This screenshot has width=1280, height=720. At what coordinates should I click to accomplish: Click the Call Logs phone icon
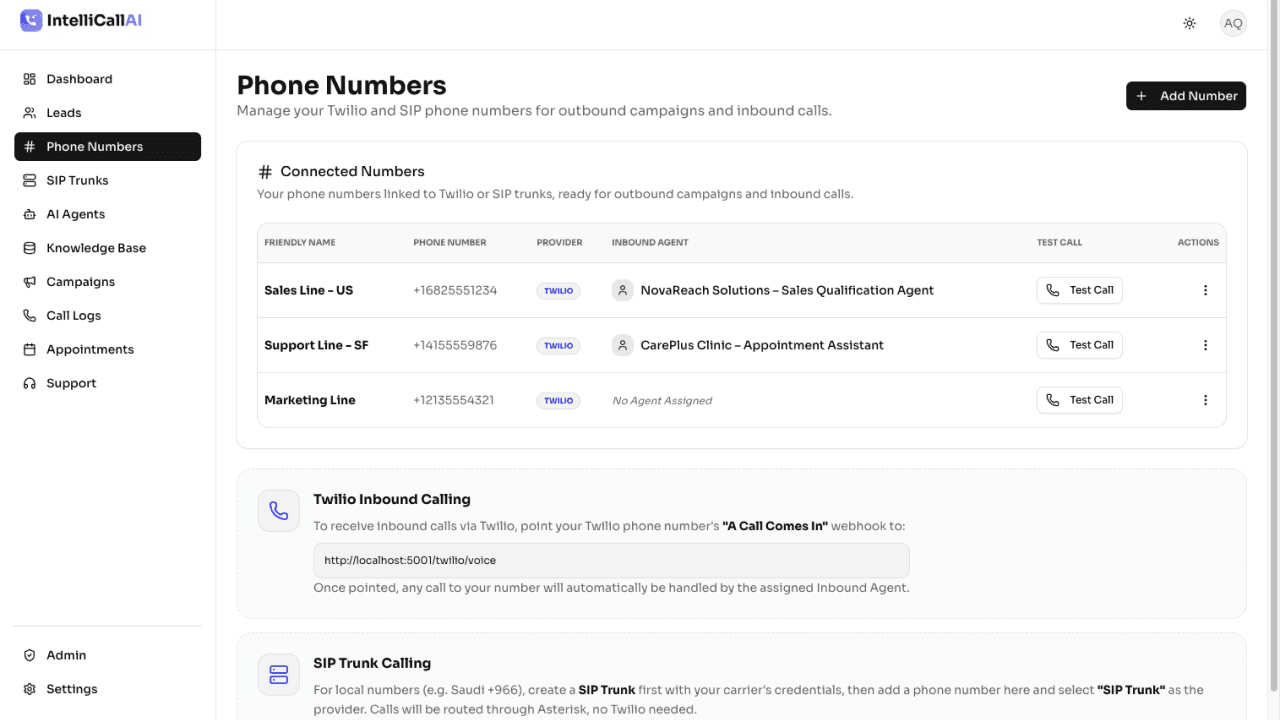(30, 316)
